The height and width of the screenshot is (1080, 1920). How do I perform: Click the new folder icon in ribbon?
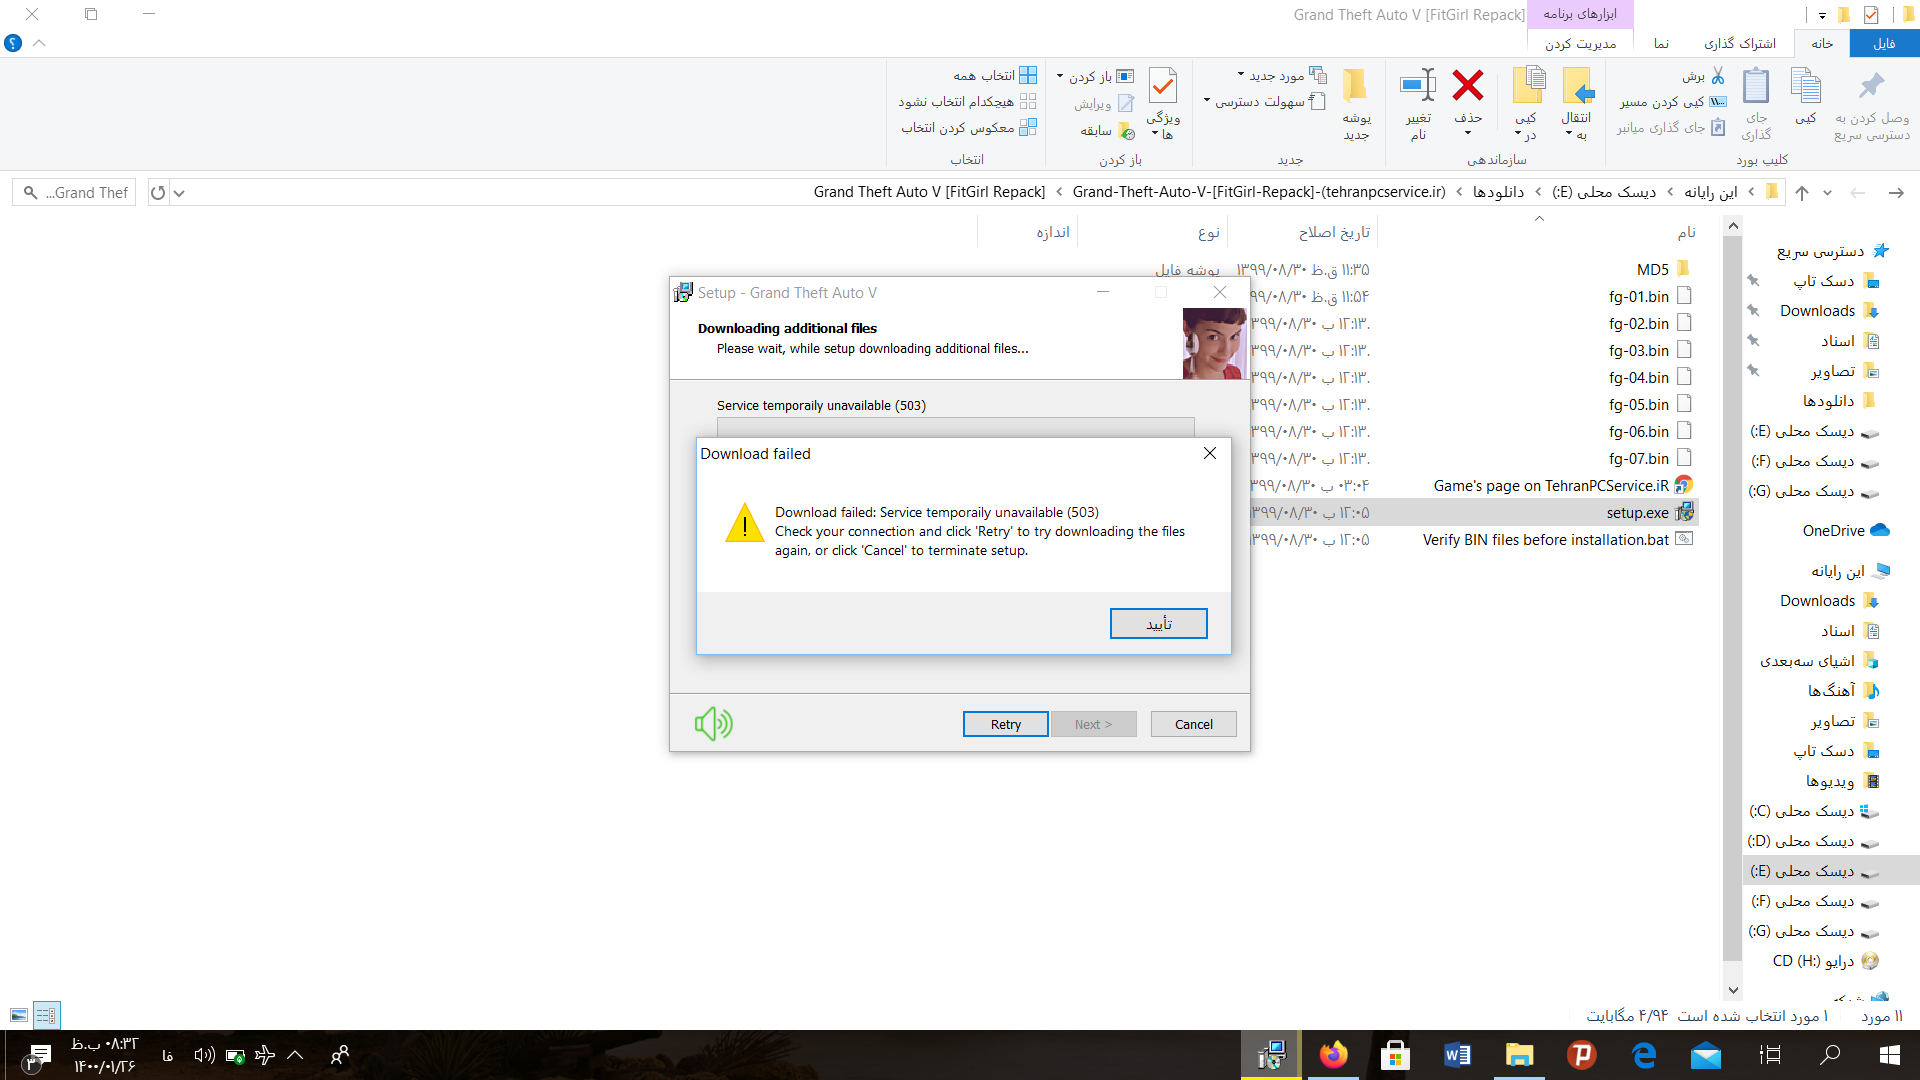(x=1355, y=86)
